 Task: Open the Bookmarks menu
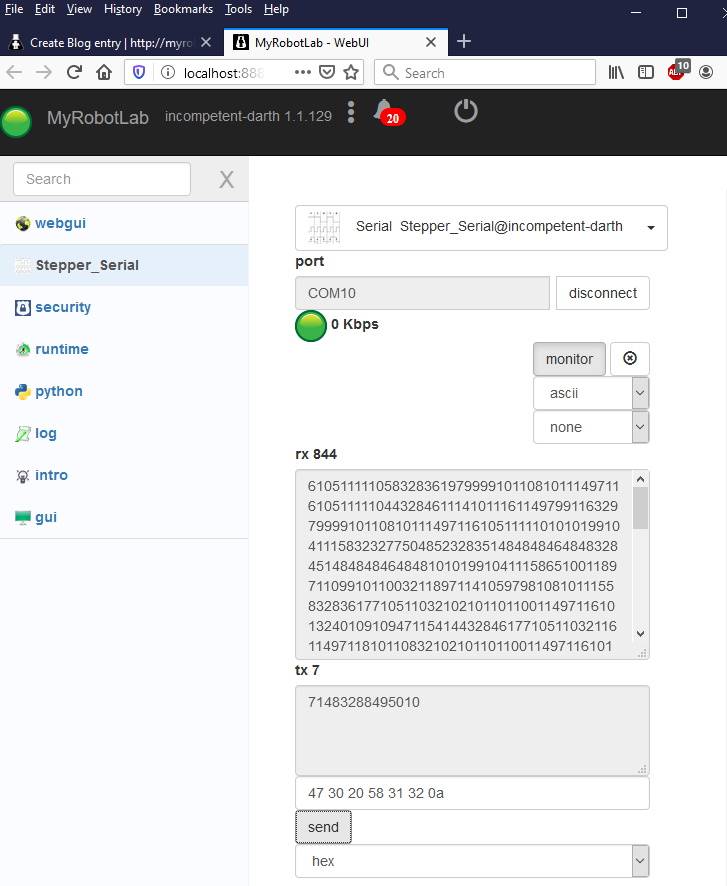click(183, 9)
